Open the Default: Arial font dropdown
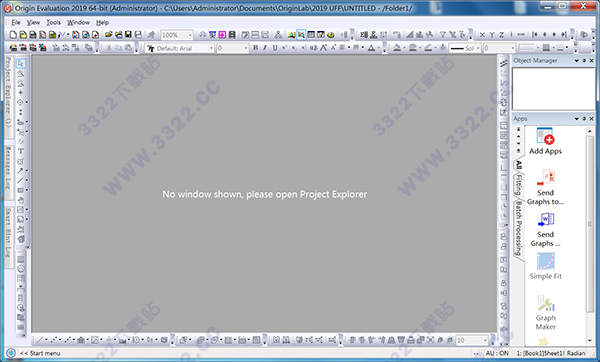 click(x=210, y=48)
